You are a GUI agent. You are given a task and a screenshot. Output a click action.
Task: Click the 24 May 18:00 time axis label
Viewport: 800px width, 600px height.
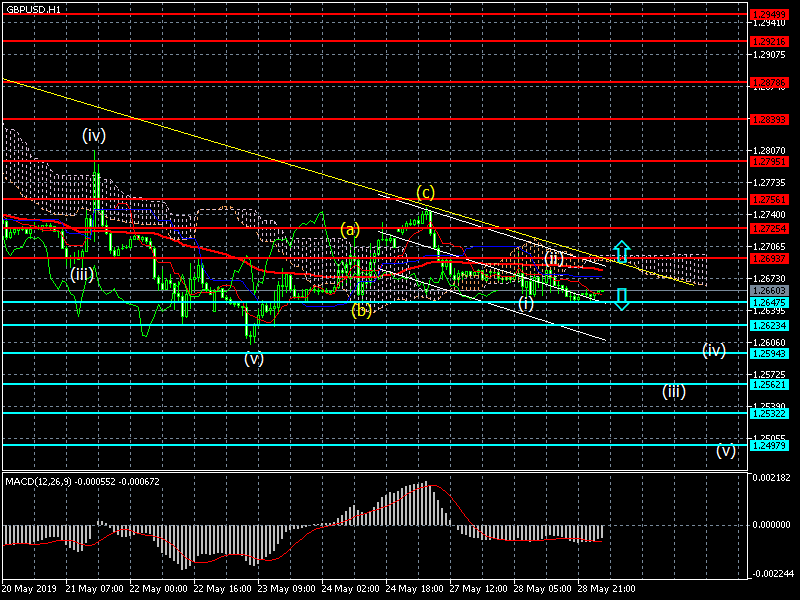point(414,589)
